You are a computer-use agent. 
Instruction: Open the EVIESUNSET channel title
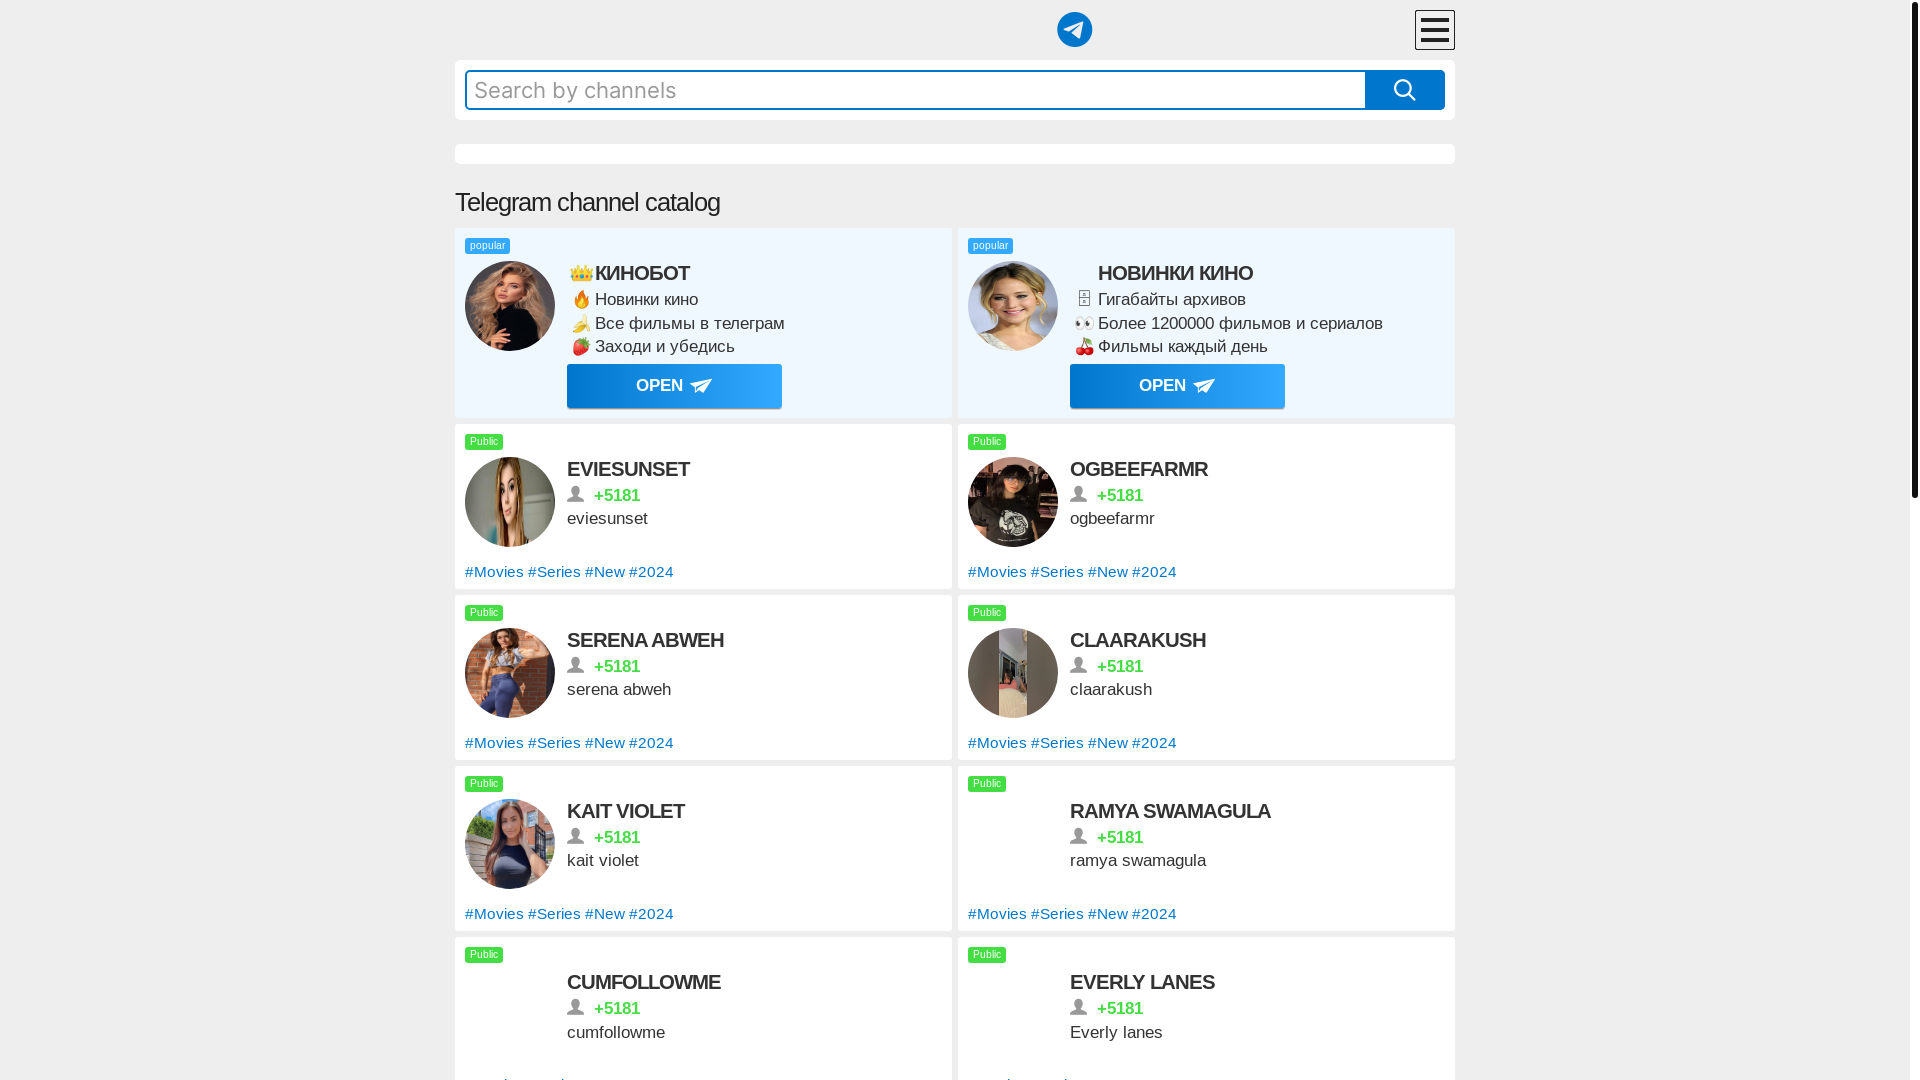tap(628, 469)
